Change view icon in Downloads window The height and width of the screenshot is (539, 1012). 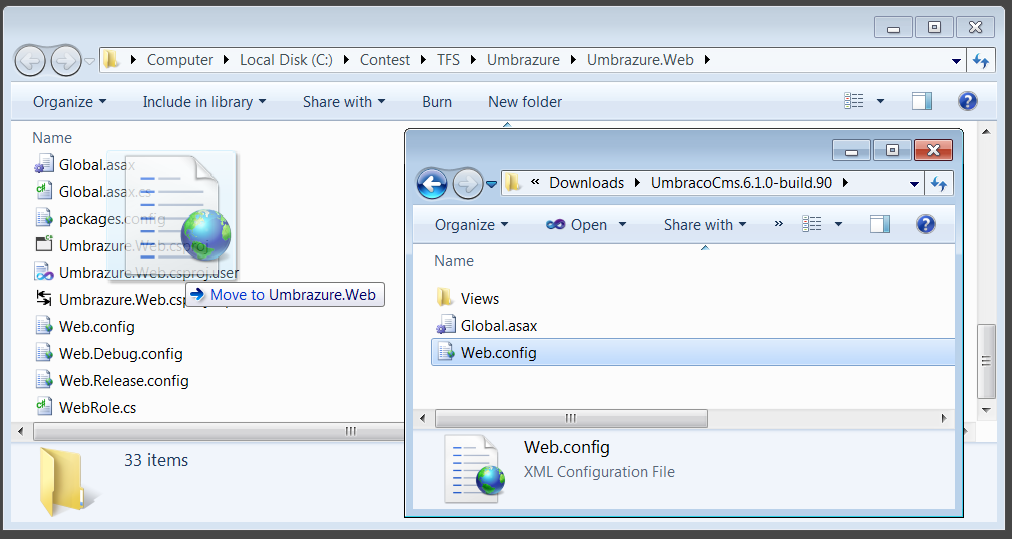pyautogui.click(x=812, y=224)
